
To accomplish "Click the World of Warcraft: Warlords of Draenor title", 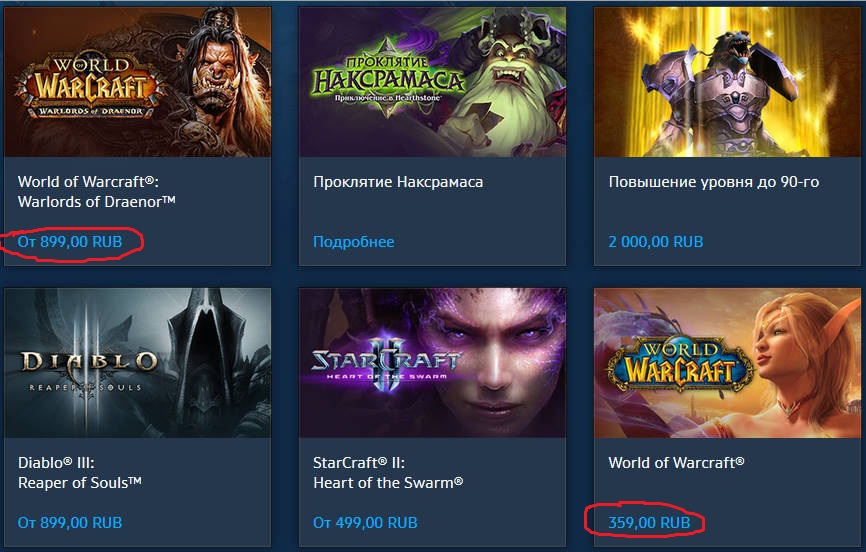I will coord(97,192).
